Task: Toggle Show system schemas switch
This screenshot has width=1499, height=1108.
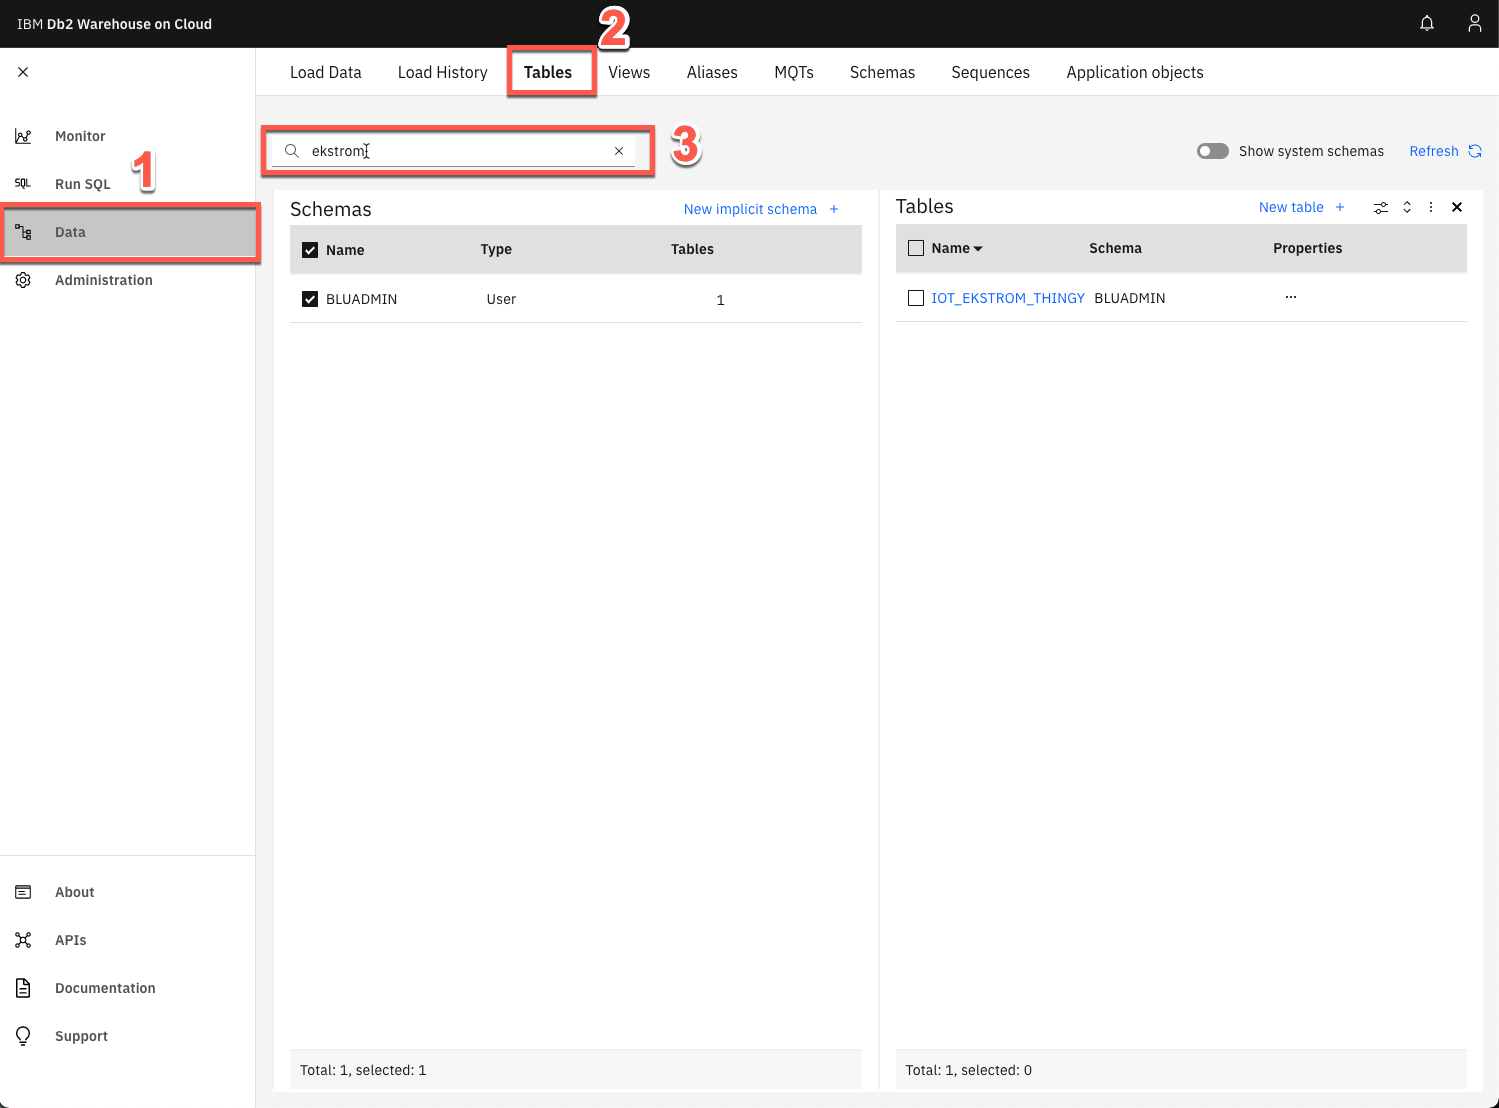Action: point(1213,151)
